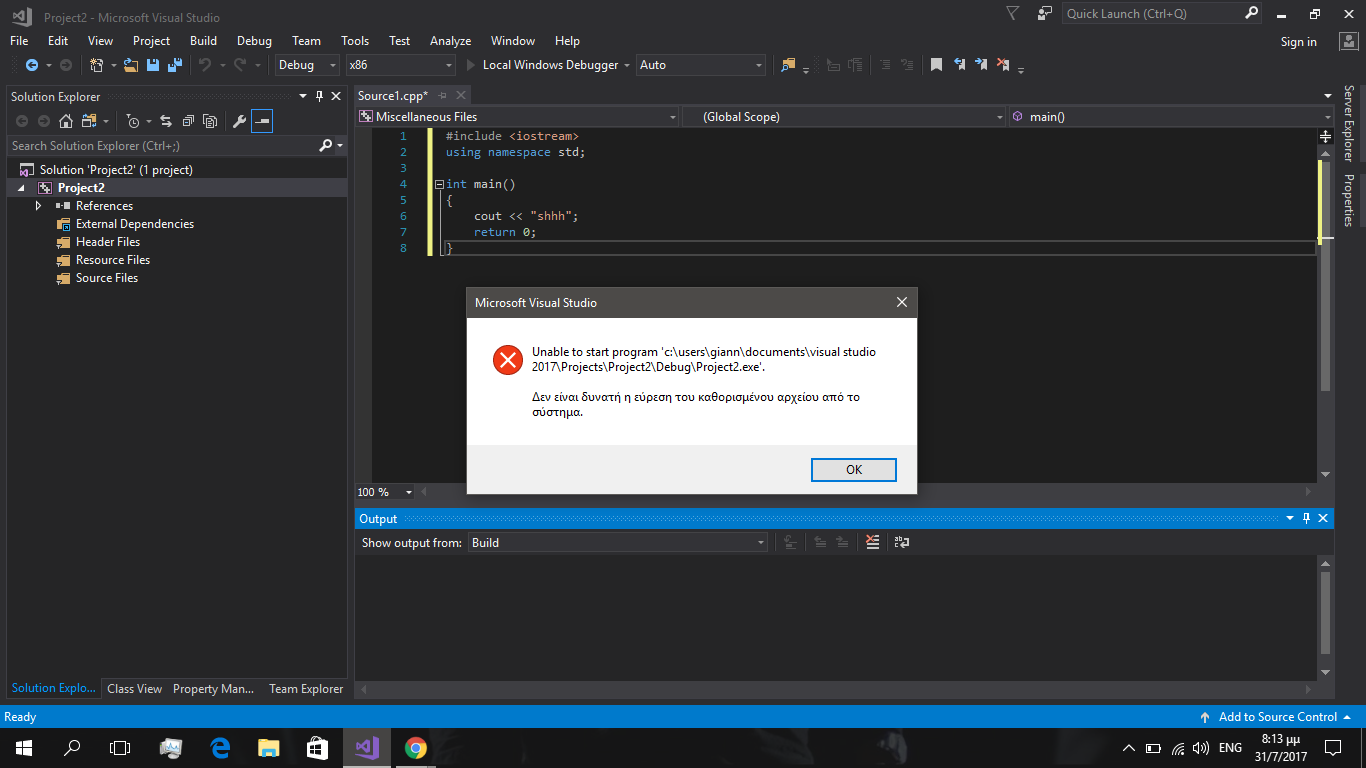Click the New Project toolbar icon
This screenshot has height=768, width=1366.
[x=97, y=65]
